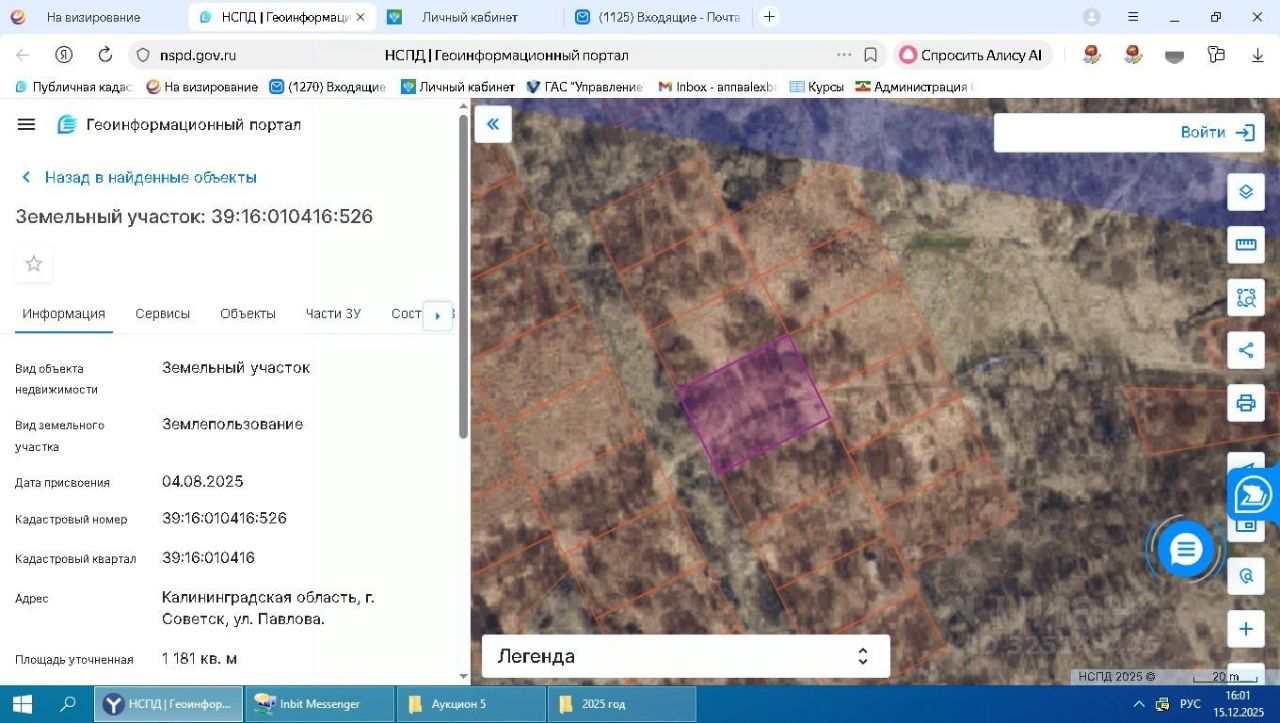This screenshot has width=1280, height=723.
Task: Switch to Части ЗУ tab
Action: click(333, 314)
